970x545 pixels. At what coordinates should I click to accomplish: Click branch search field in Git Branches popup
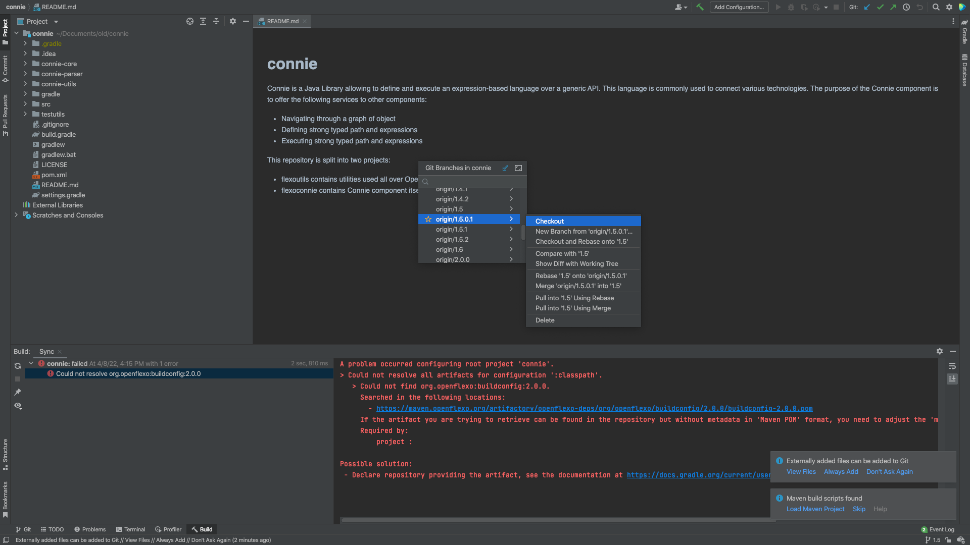473,181
